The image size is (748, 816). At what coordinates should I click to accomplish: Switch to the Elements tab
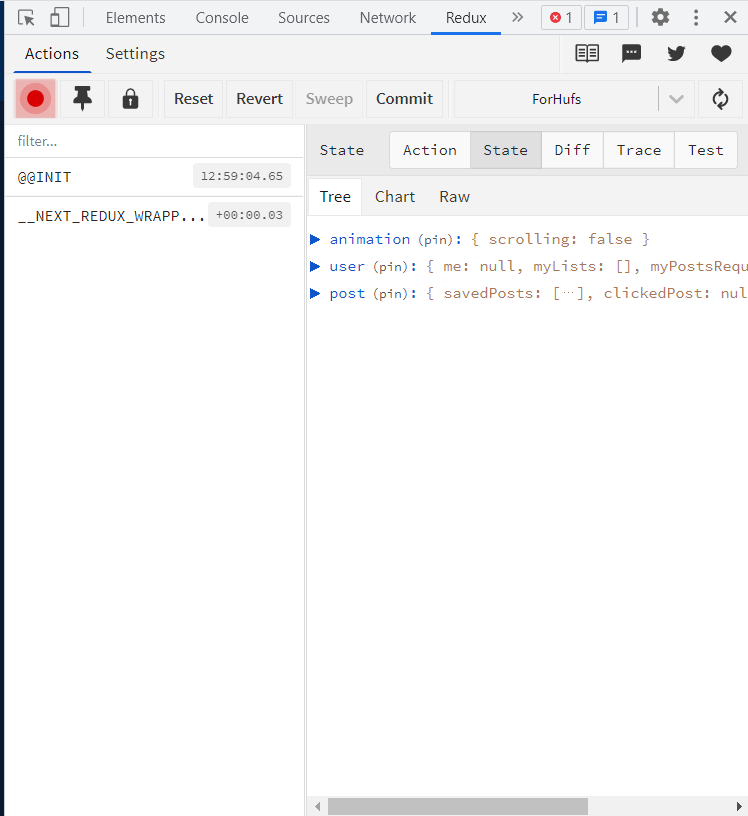(135, 18)
